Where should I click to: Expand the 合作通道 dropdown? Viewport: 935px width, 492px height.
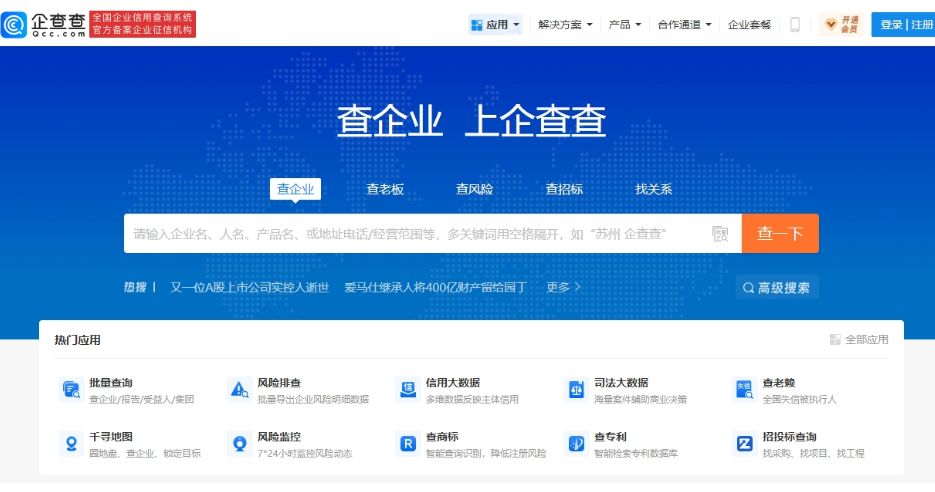[x=684, y=24]
